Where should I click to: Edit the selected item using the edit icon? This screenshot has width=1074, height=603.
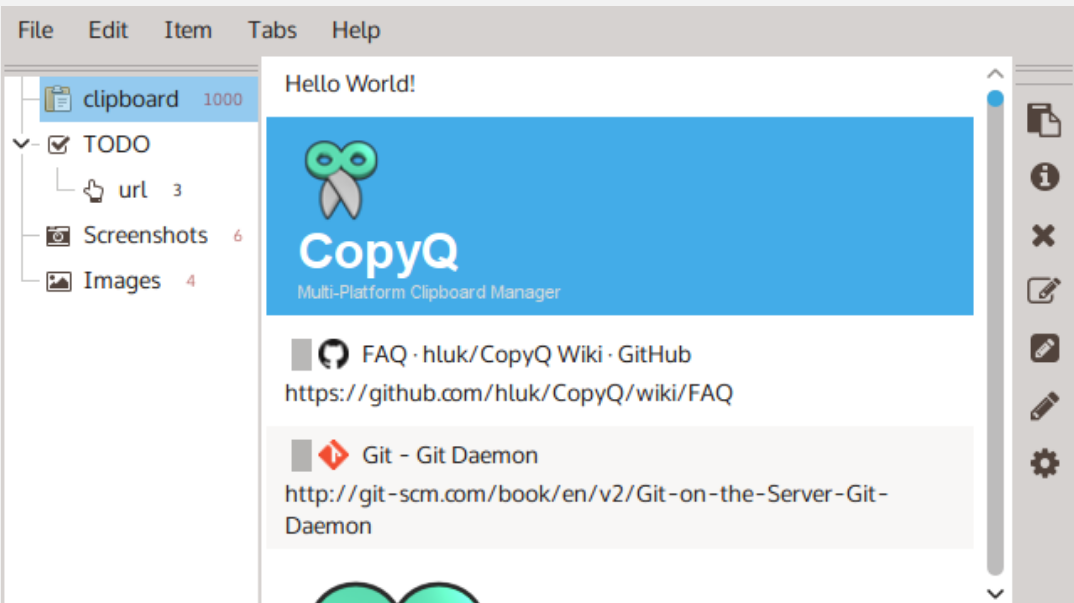click(x=1044, y=290)
